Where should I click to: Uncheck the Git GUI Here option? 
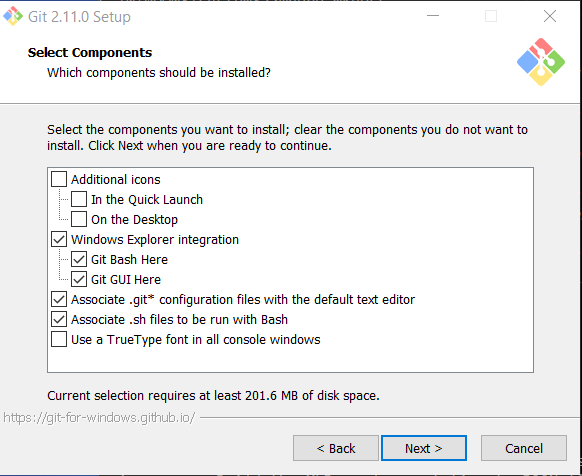(79, 280)
